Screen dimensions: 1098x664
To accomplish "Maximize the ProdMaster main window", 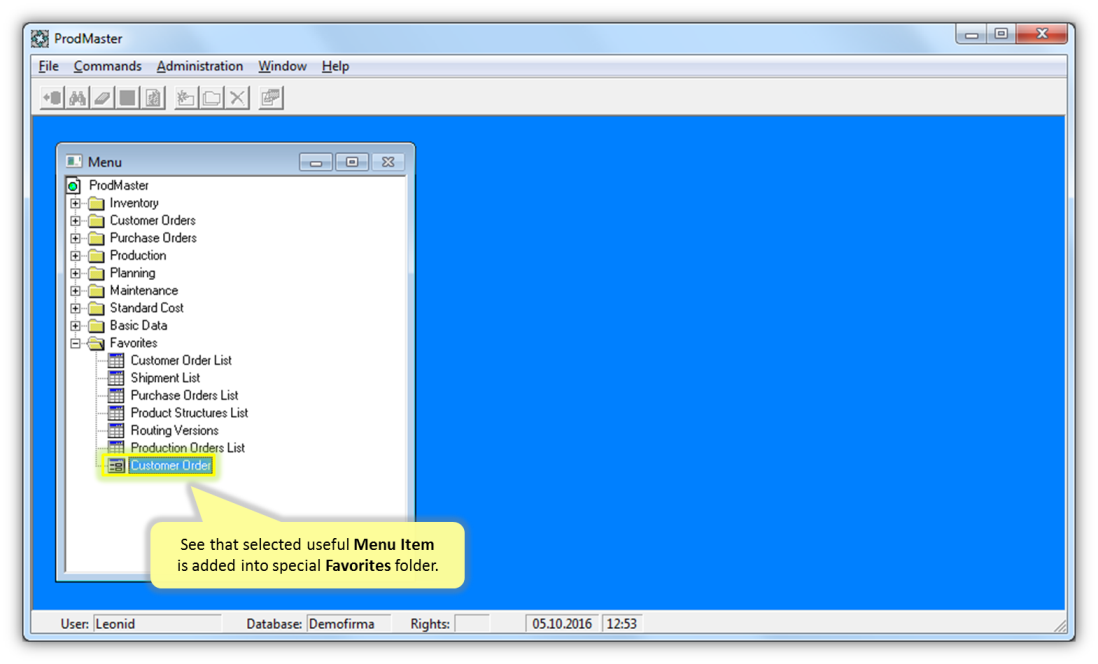I will pyautogui.click(x=1001, y=34).
